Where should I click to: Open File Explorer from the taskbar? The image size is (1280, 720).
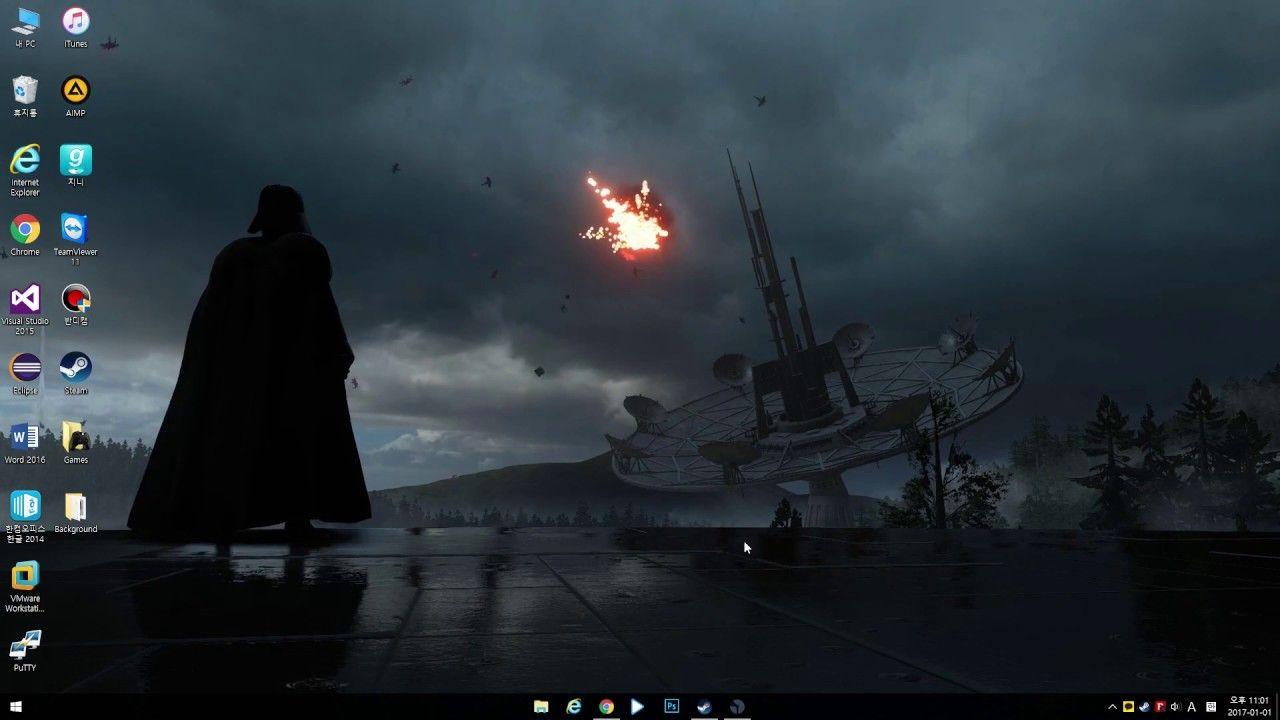pos(541,706)
